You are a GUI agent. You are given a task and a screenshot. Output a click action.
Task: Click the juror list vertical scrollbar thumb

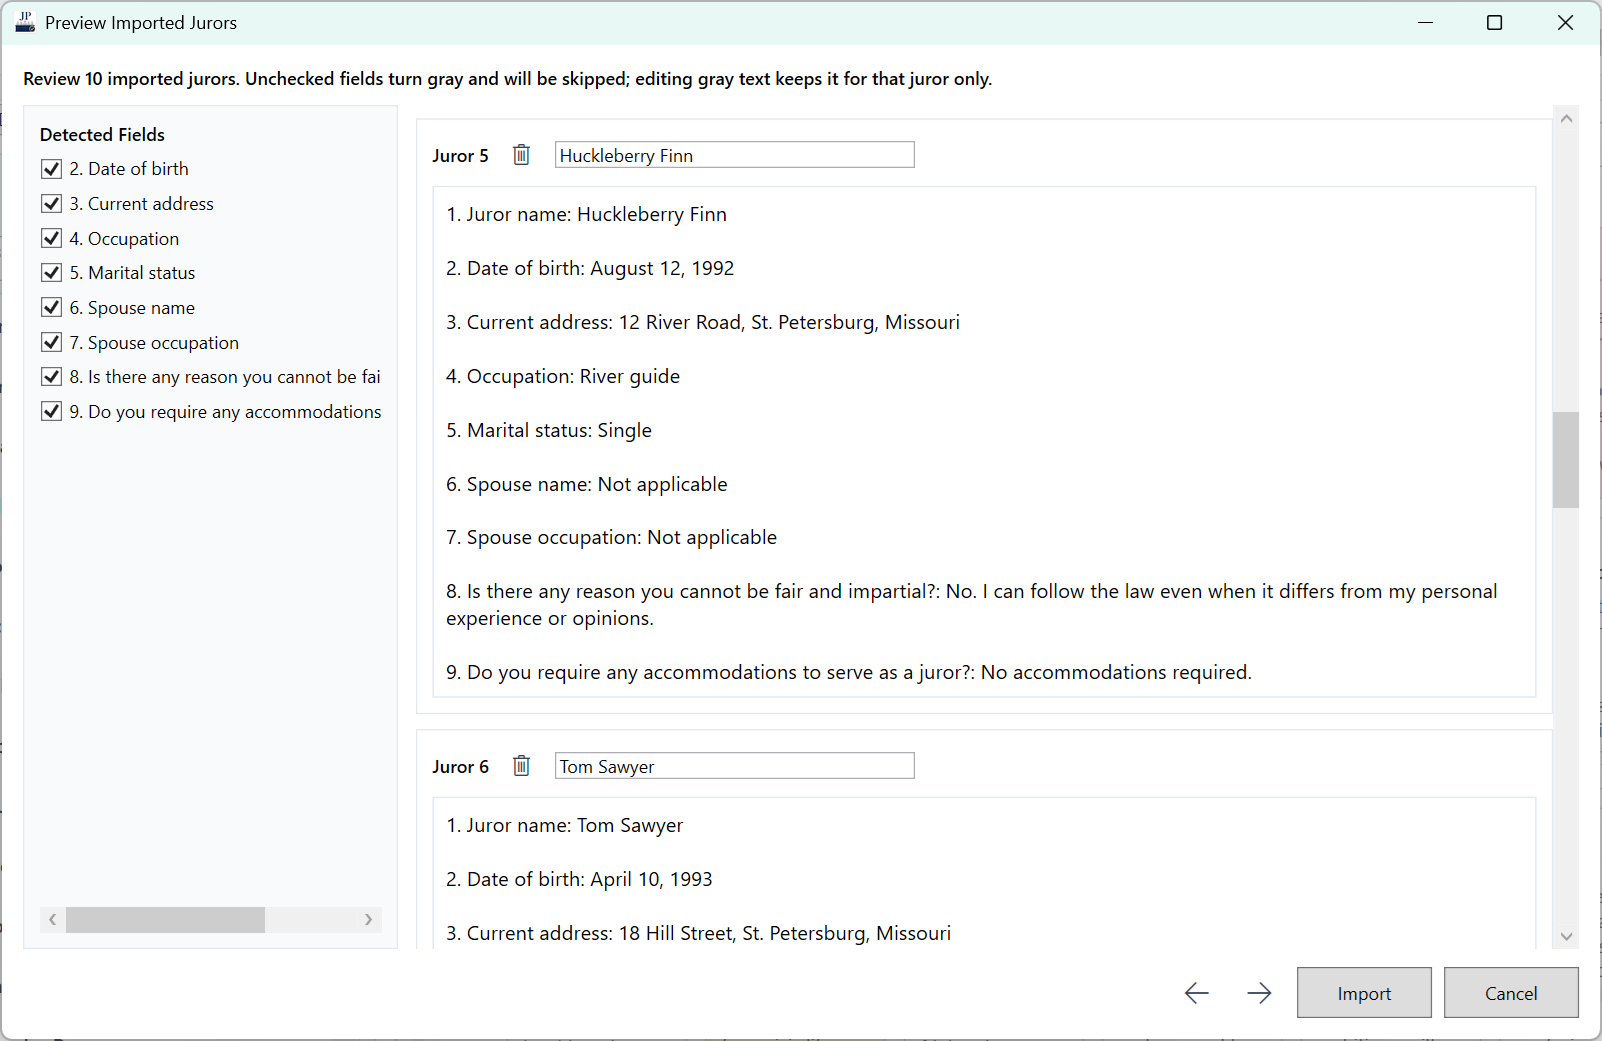(1566, 460)
